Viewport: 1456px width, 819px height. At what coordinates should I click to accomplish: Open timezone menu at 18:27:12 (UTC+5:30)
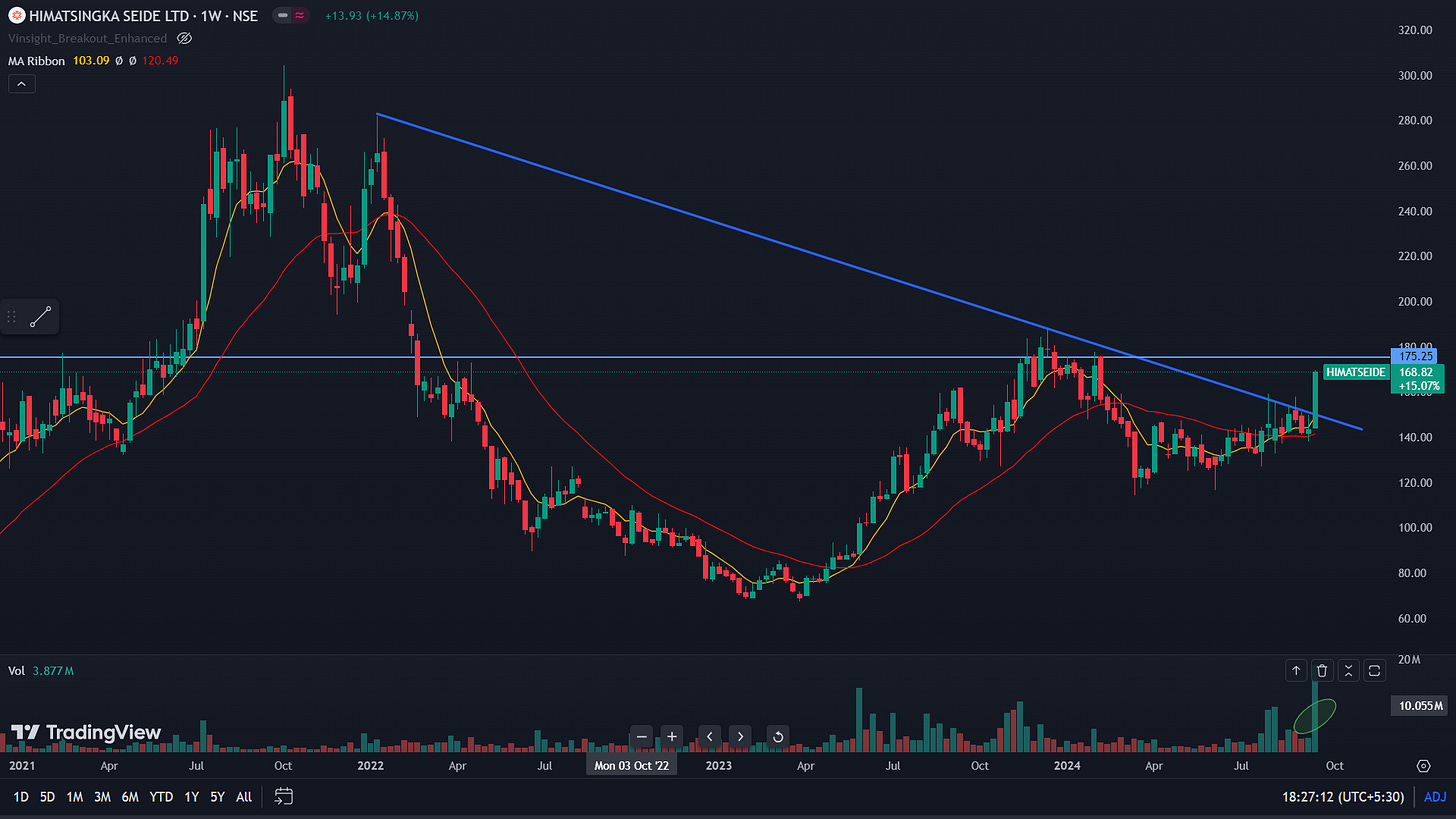point(1341,797)
